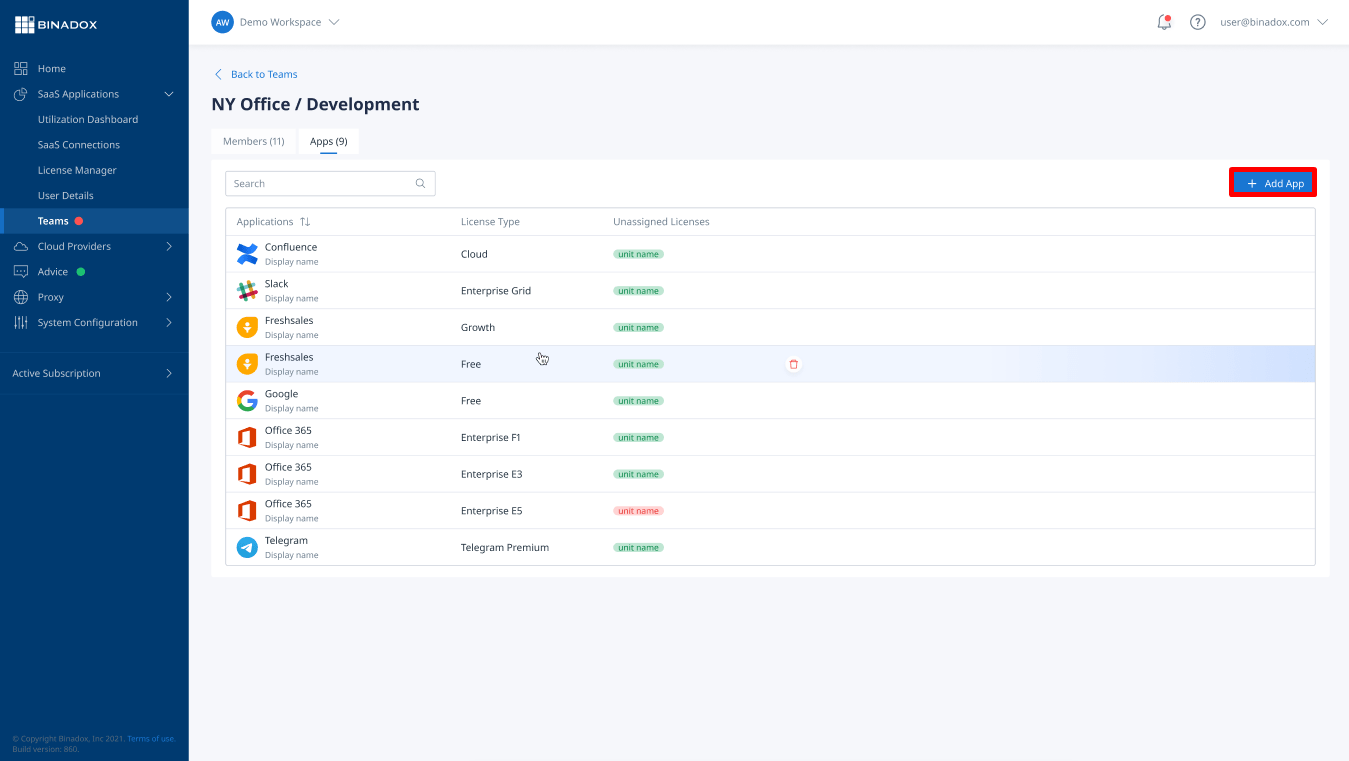
Task: Click the Telegram Premium license cell
Action: click(505, 548)
